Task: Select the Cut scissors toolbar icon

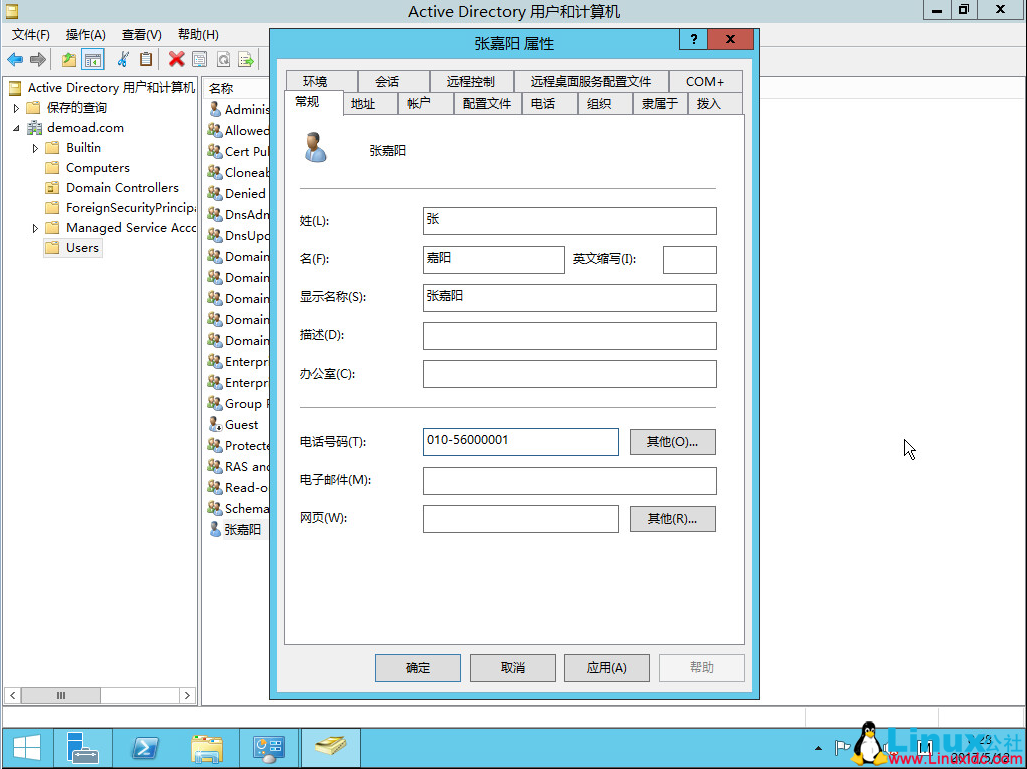Action: pyautogui.click(x=123, y=60)
